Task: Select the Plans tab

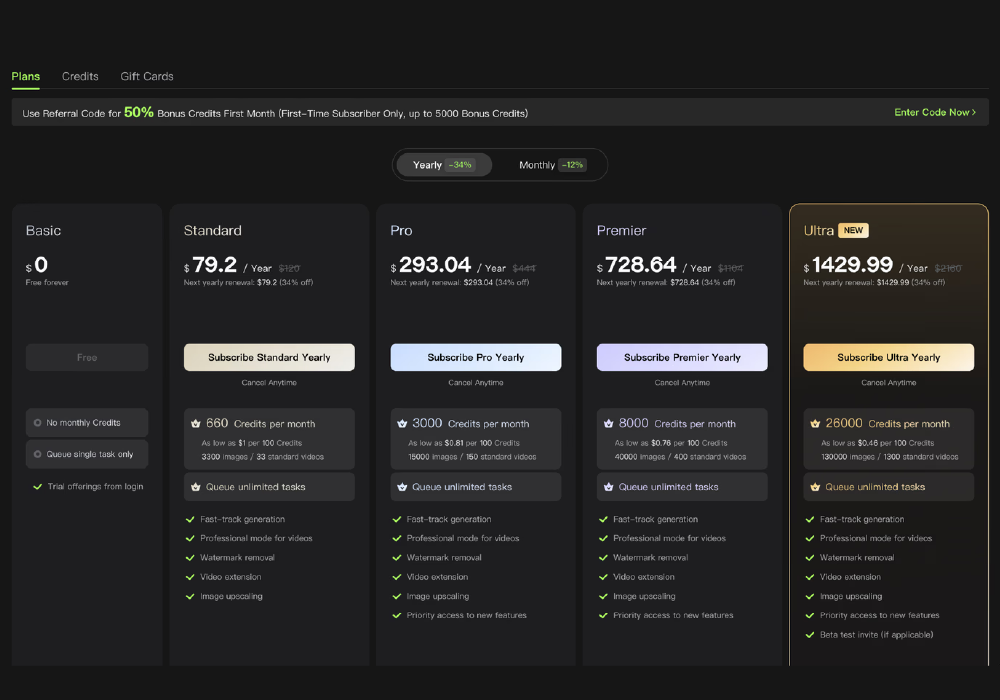Action: coord(26,76)
